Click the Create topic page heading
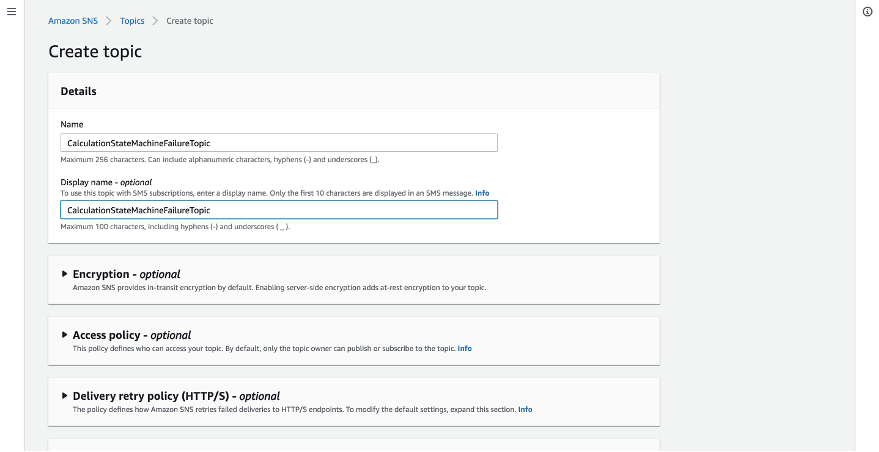Screen dimensions: 879x452 coord(95,51)
